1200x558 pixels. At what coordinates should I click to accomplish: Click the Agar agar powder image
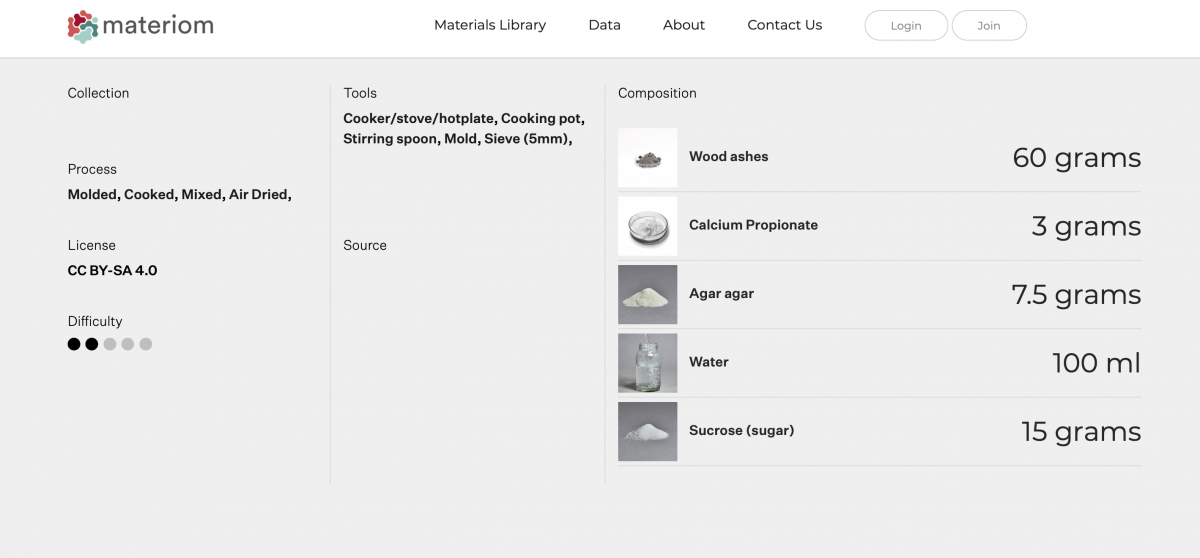pos(647,294)
